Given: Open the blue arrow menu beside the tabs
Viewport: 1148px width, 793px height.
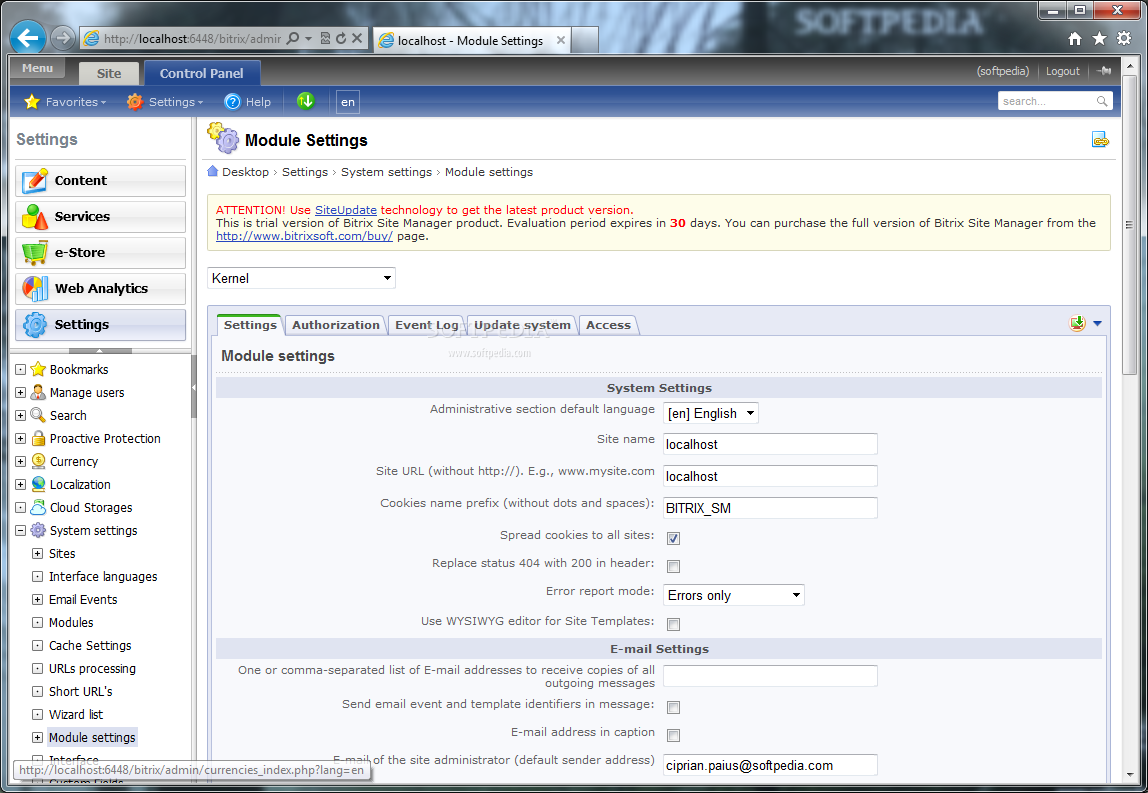Looking at the screenshot, I should pyautogui.click(x=1097, y=323).
